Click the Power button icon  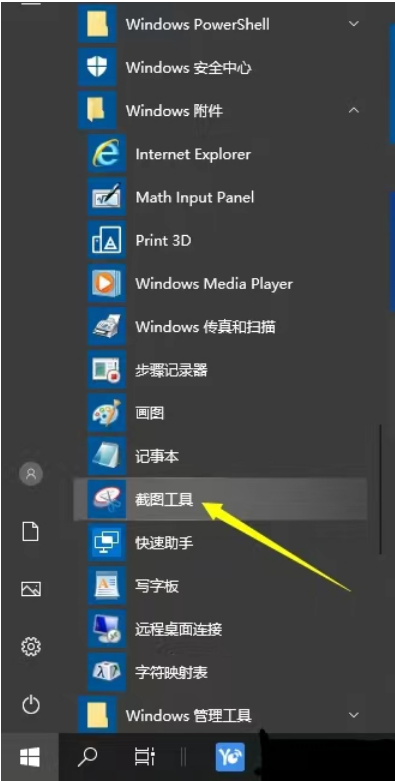pyautogui.click(x=31, y=705)
